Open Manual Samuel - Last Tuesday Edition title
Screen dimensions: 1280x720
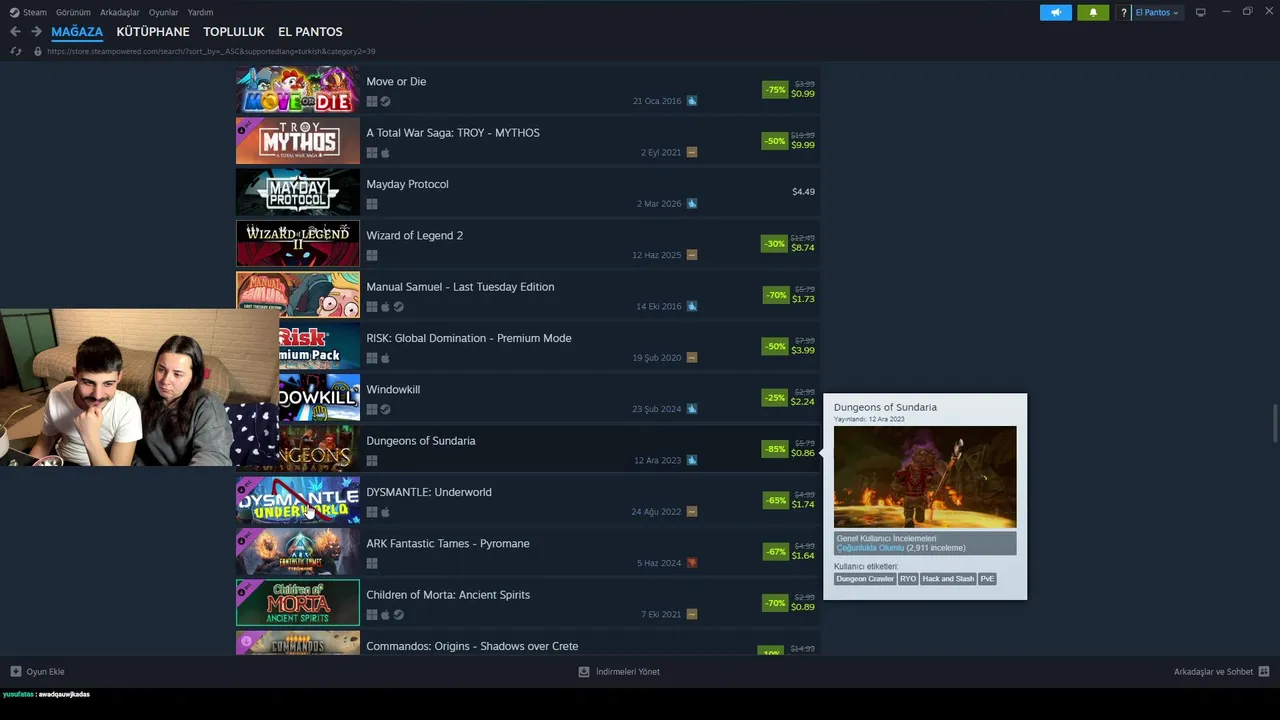460,287
